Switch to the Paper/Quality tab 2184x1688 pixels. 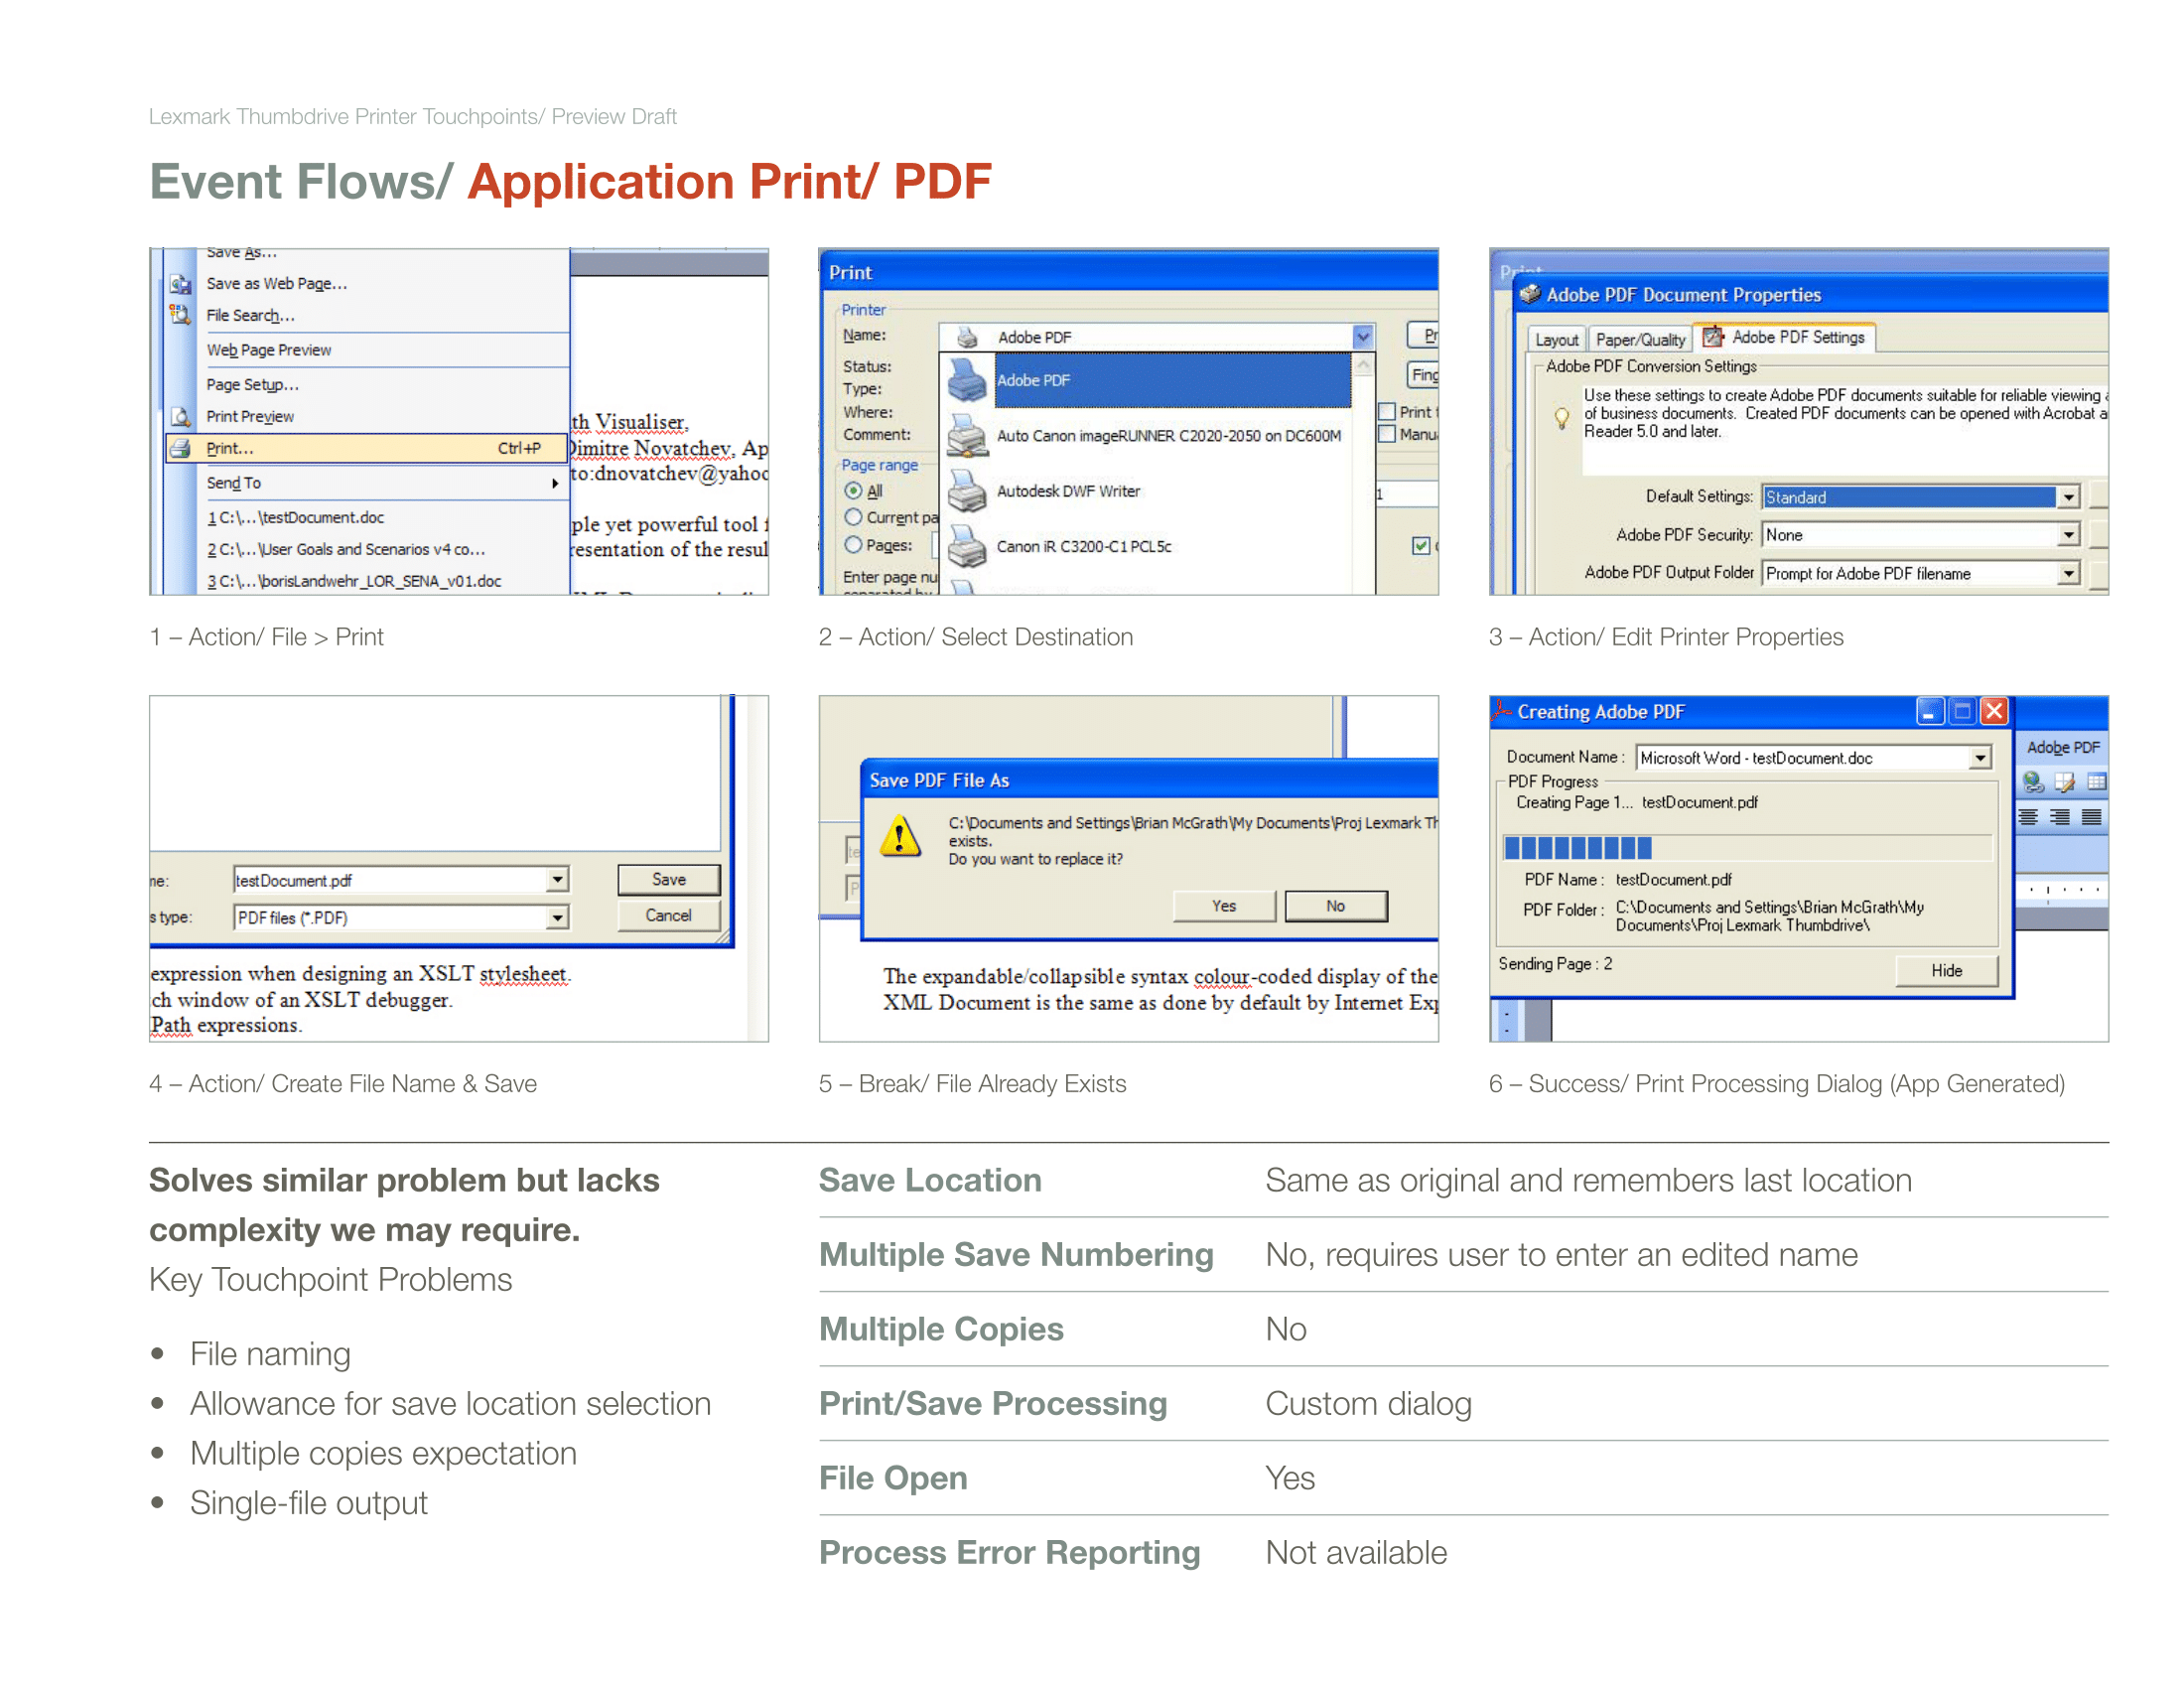(1640, 340)
